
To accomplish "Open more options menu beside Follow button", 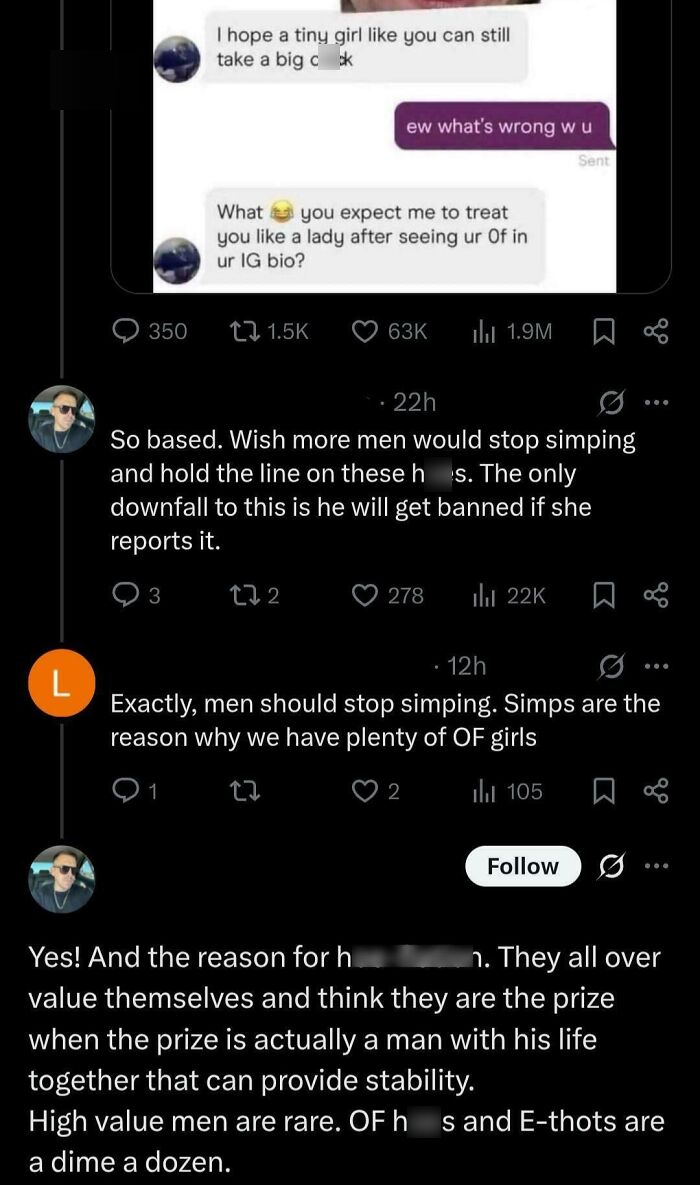I will click(657, 866).
